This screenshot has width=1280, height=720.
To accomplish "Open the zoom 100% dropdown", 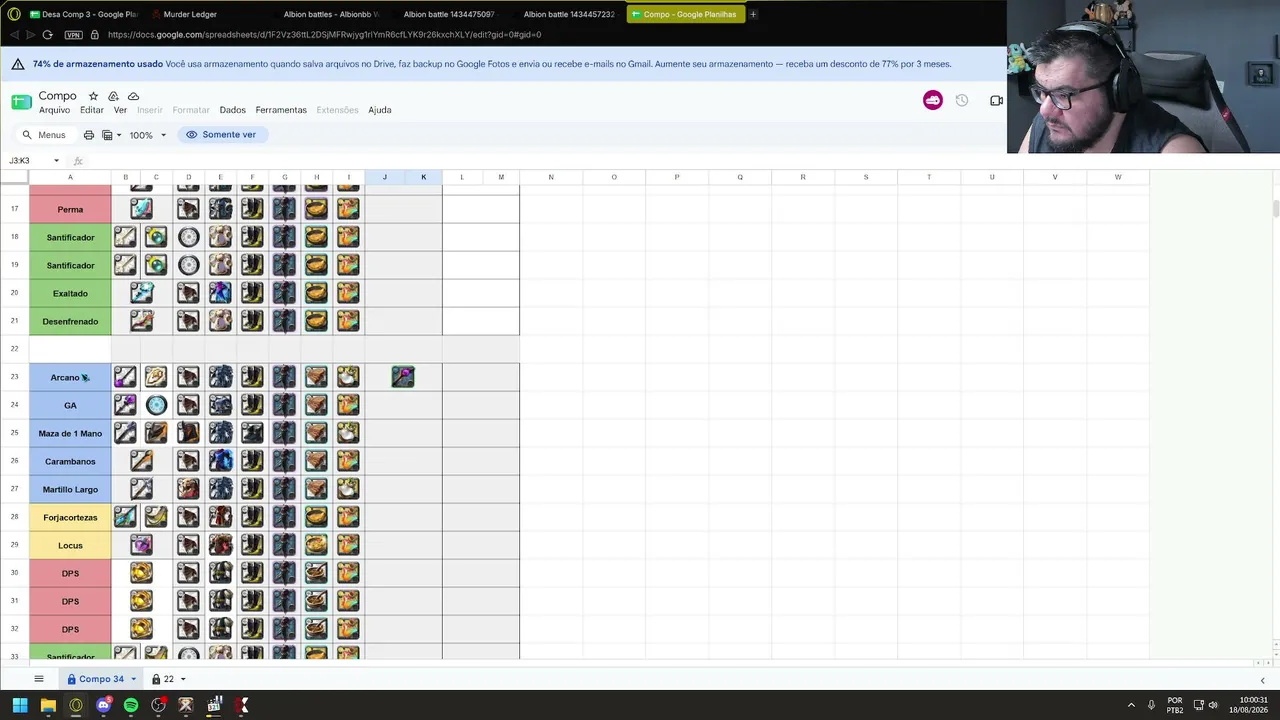I will pos(147,135).
